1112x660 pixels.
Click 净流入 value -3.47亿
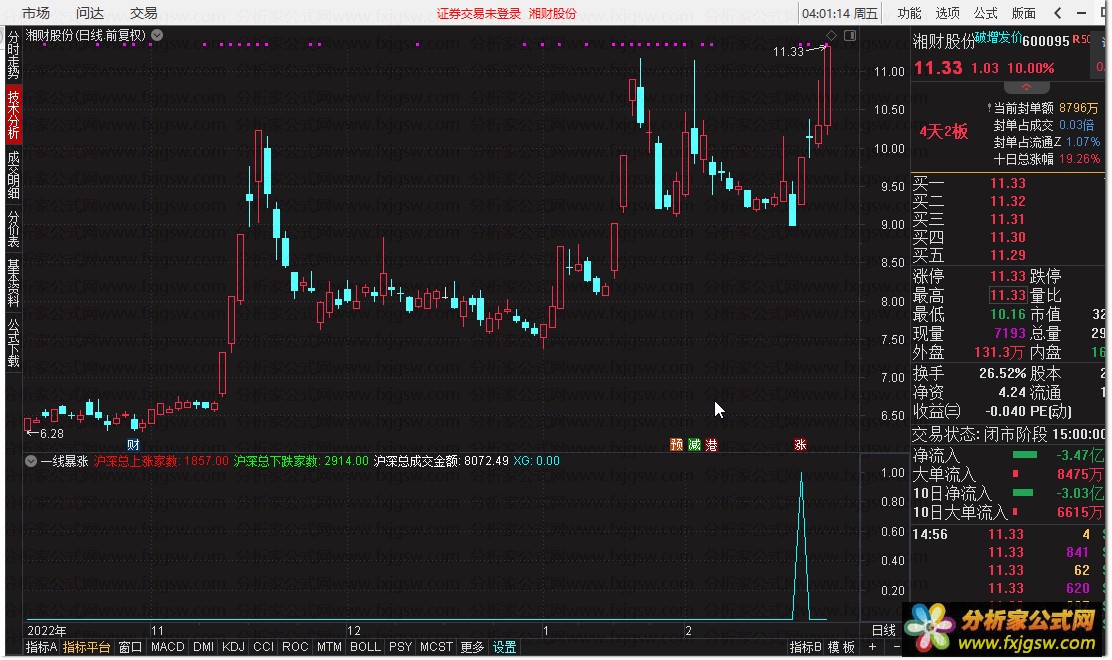click(1080, 456)
